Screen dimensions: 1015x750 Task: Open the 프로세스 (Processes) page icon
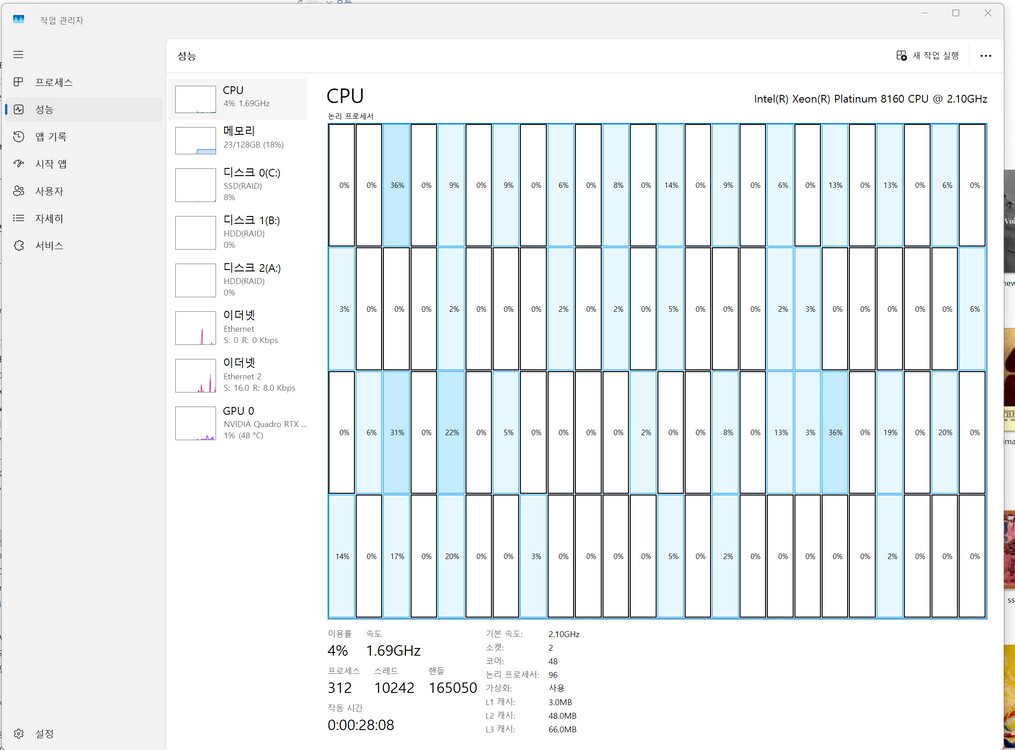[18, 82]
